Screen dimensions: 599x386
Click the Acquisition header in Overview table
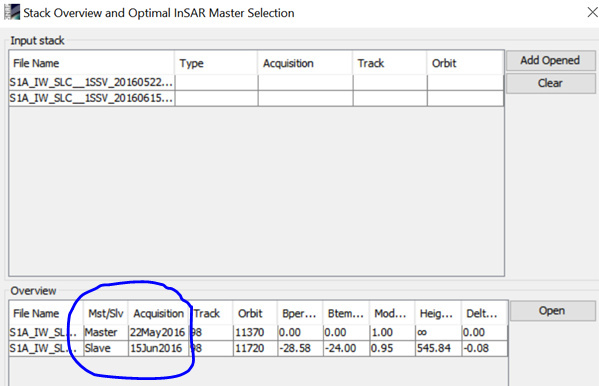click(x=158, y=313)
